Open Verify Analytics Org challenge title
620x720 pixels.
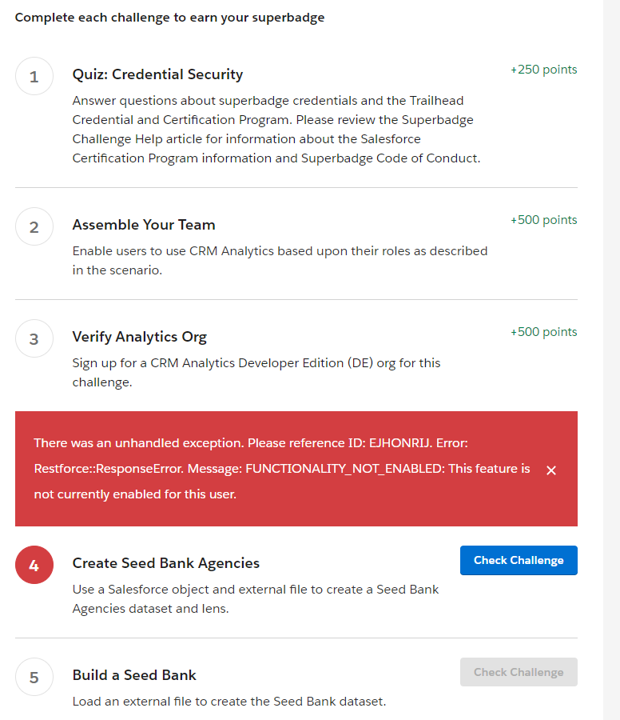click(x=139, y=337)
